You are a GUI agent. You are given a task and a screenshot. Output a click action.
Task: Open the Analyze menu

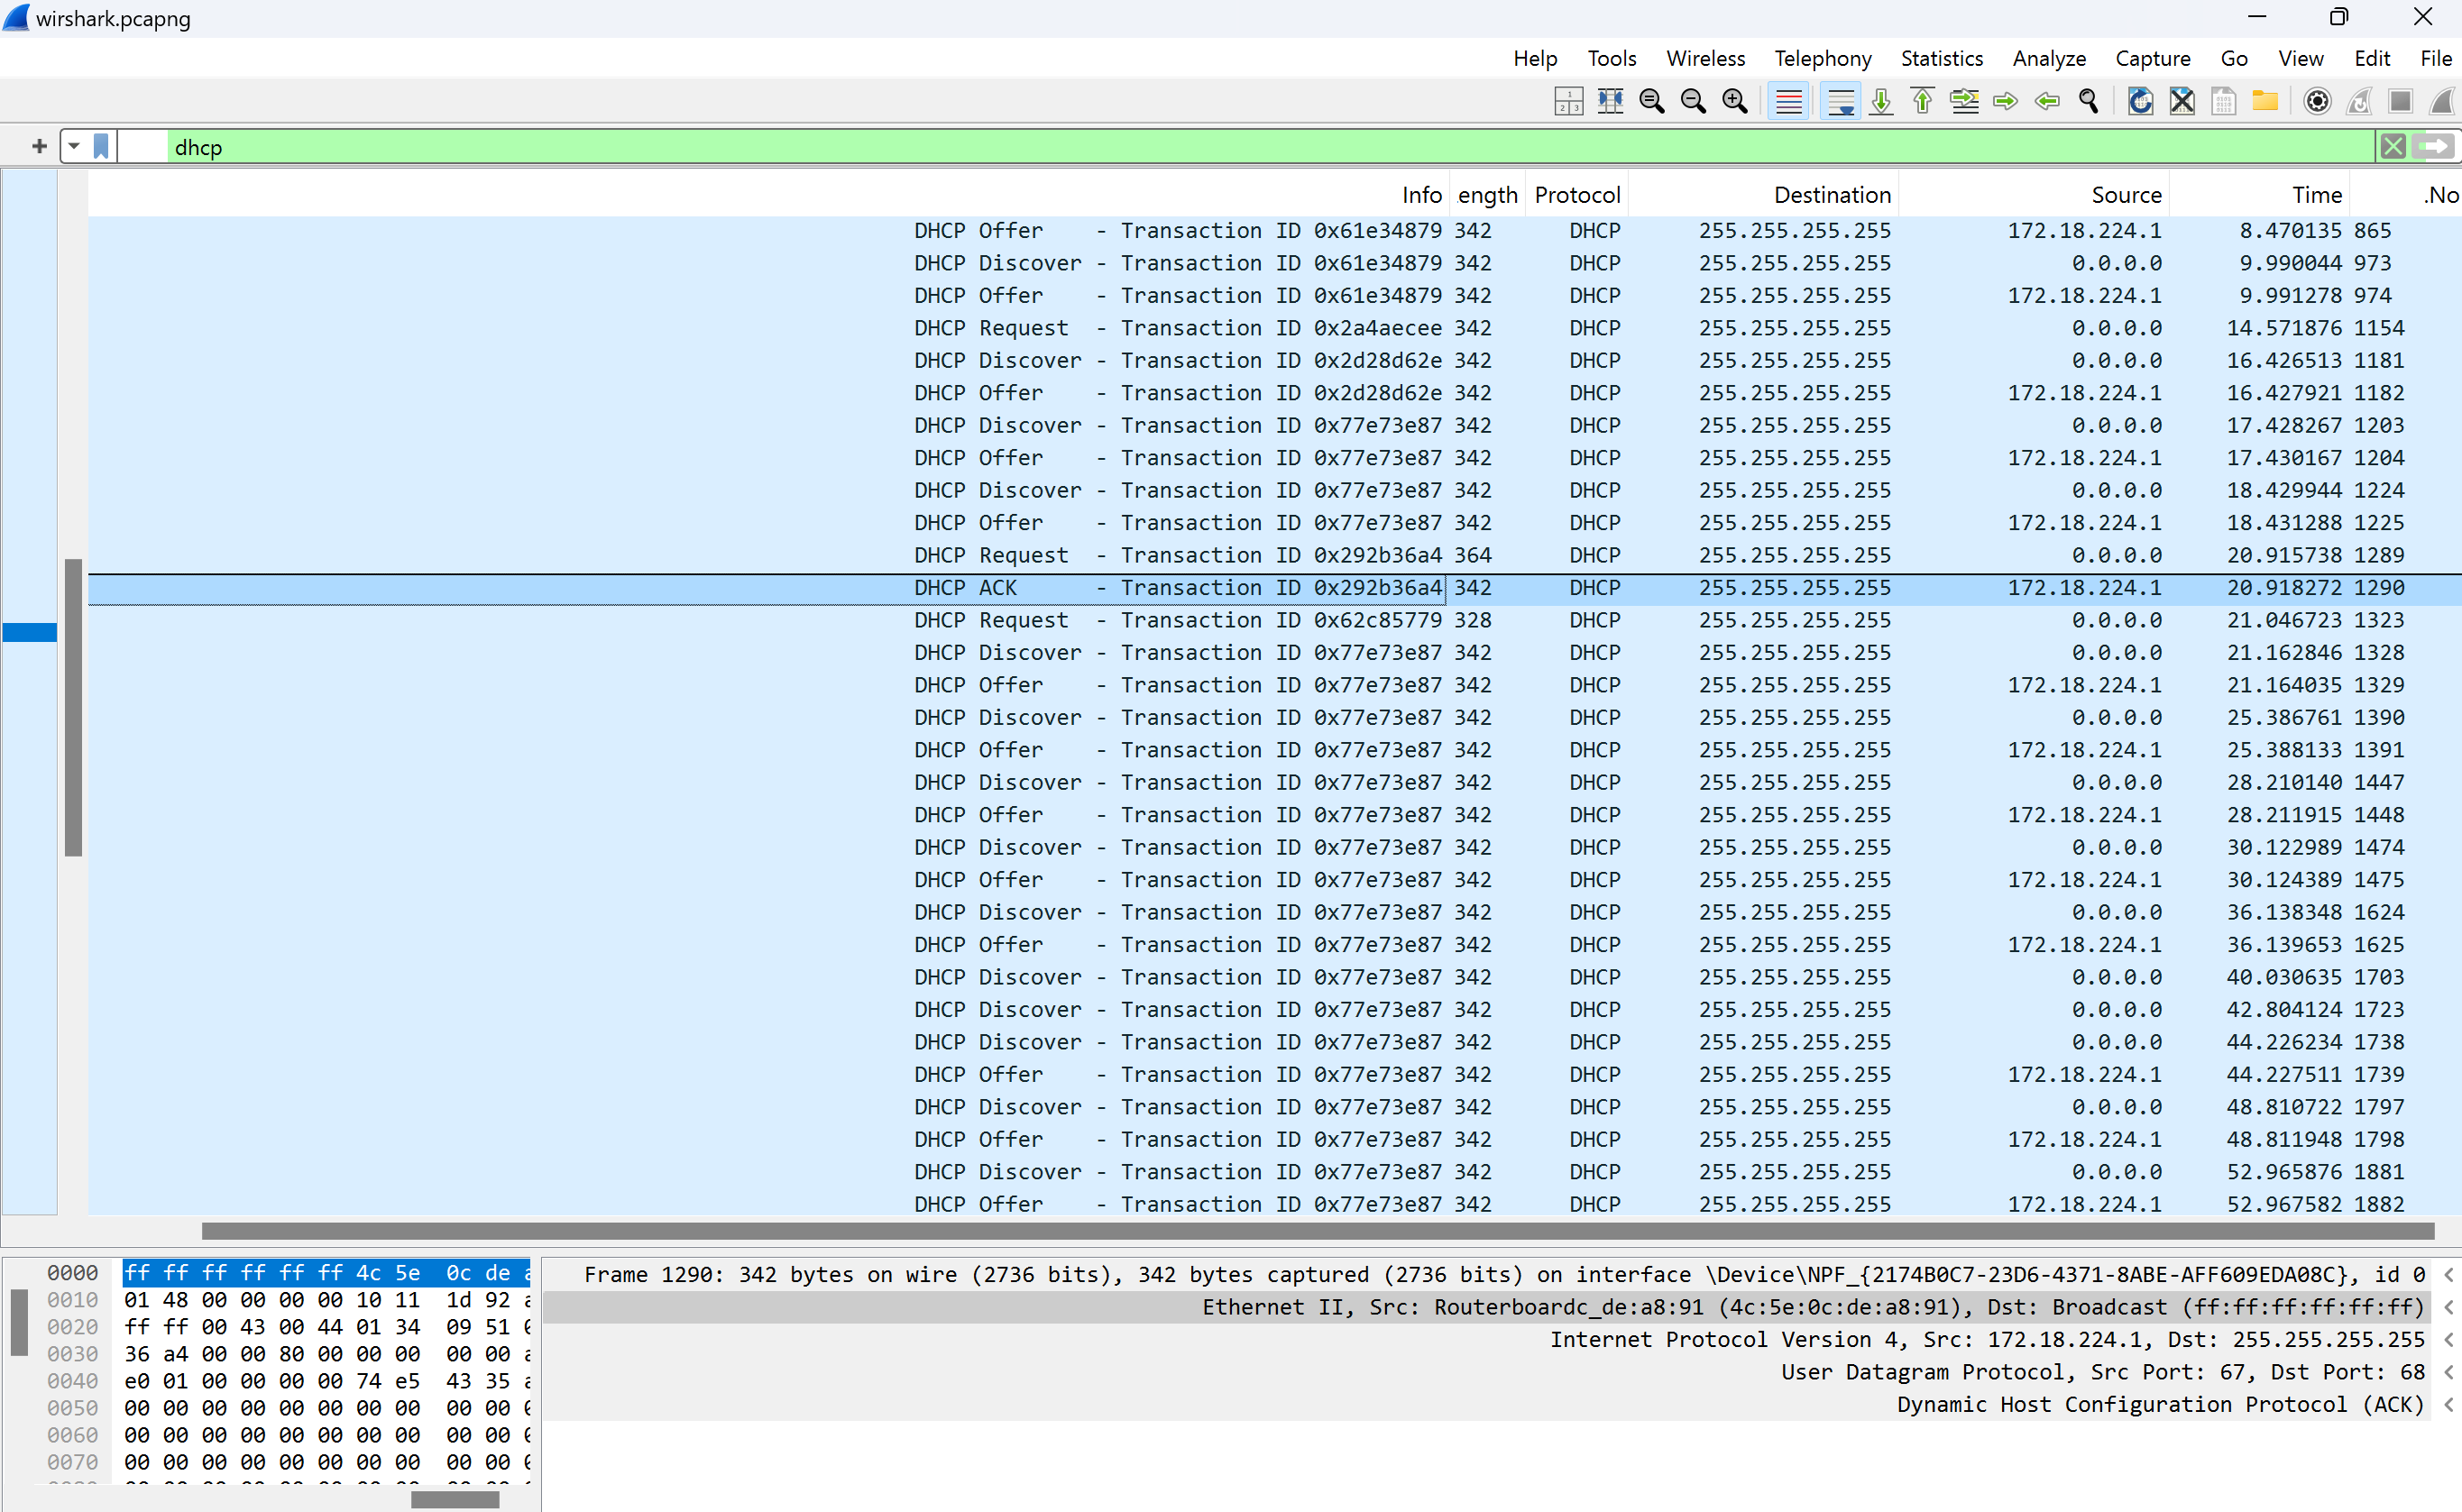[x=2048, y=58]
